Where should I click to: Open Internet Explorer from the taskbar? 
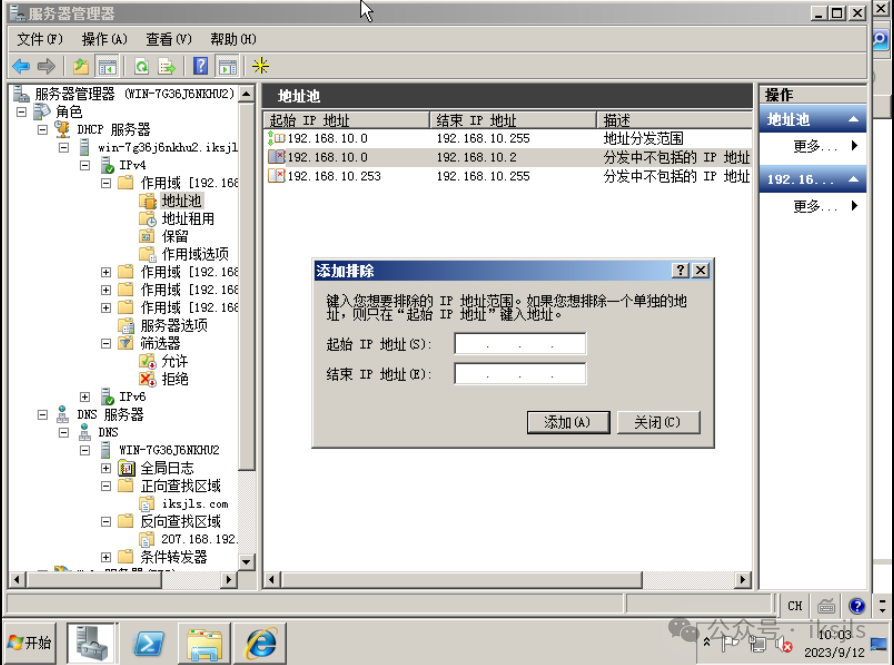click(x=261, y=643)
